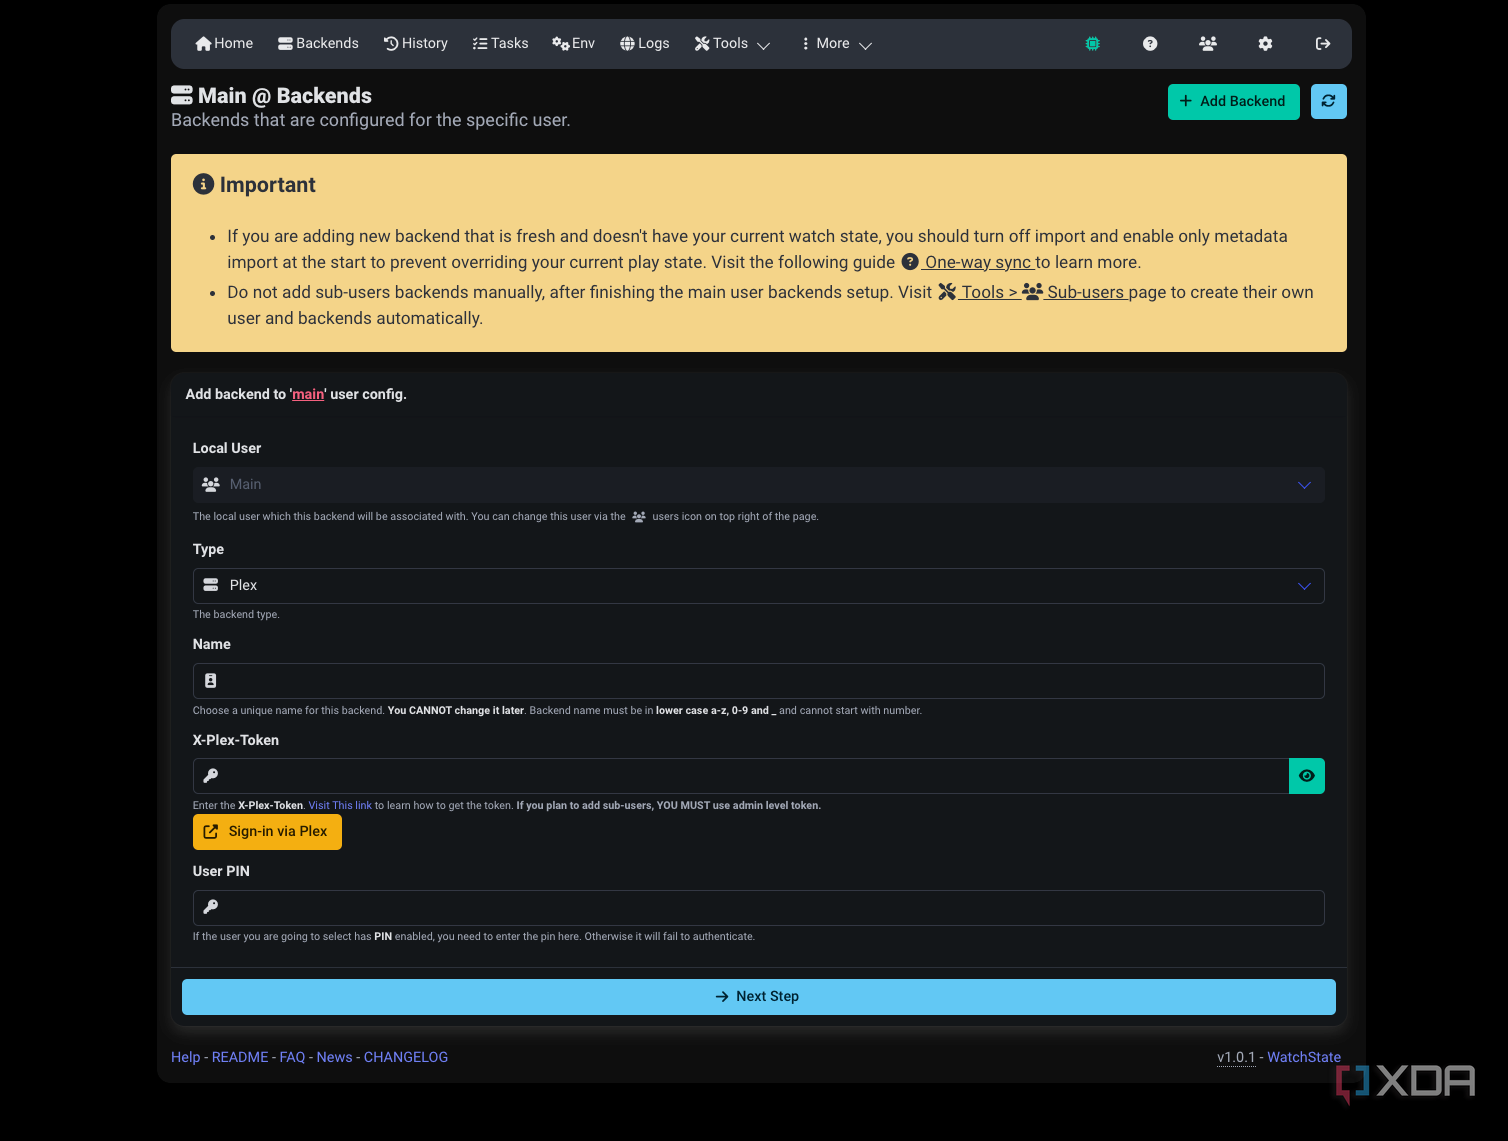Open History from the navbar
Viewport: 1508px width, 1141px height.
click(x=416, y=44)
